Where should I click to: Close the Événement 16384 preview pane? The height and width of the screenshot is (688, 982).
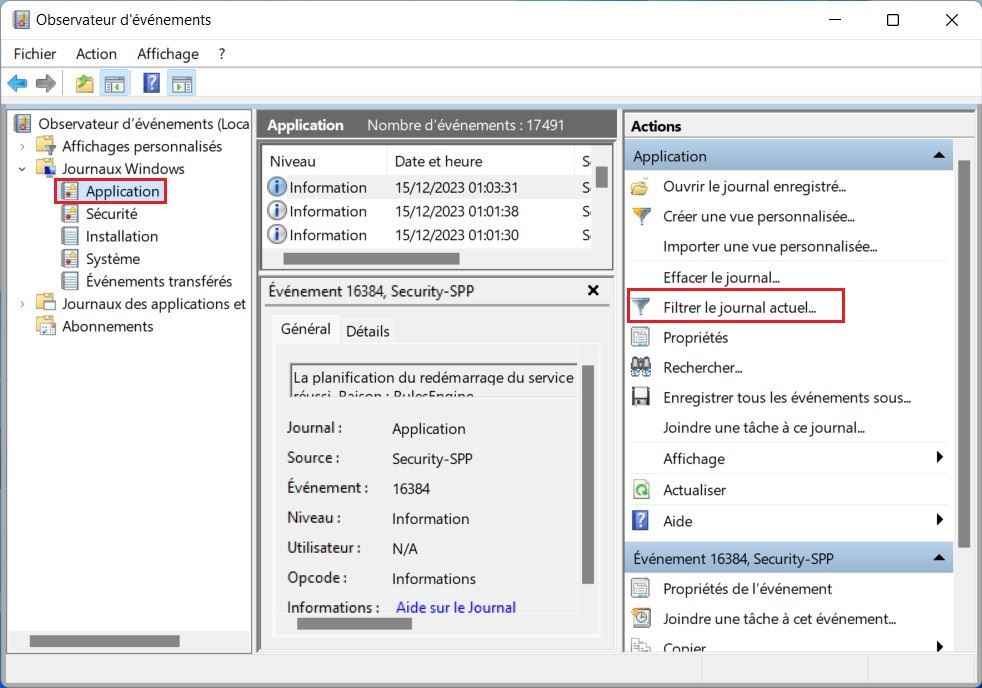[x=593, y=290]
